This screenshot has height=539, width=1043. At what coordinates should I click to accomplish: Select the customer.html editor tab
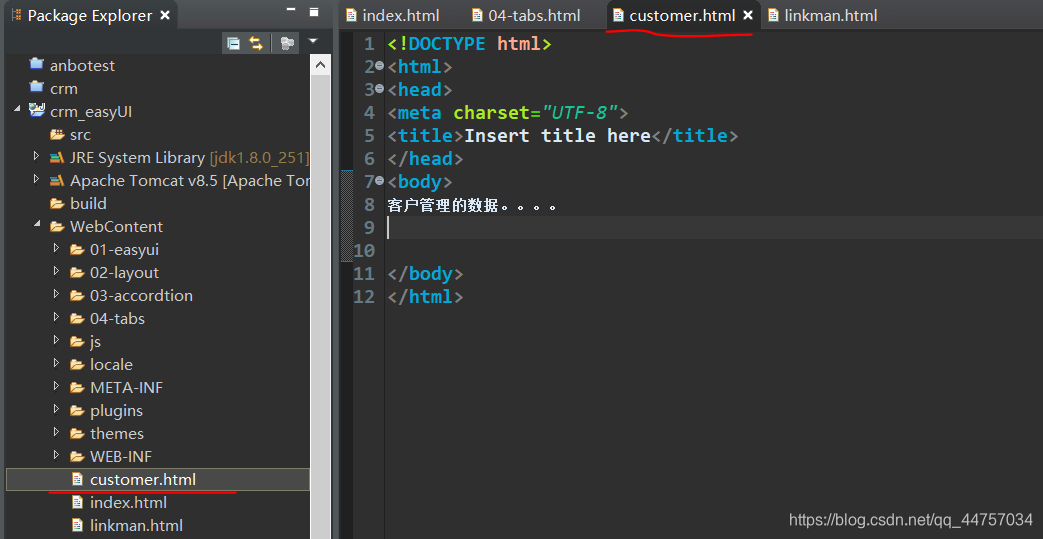(682, 15)
